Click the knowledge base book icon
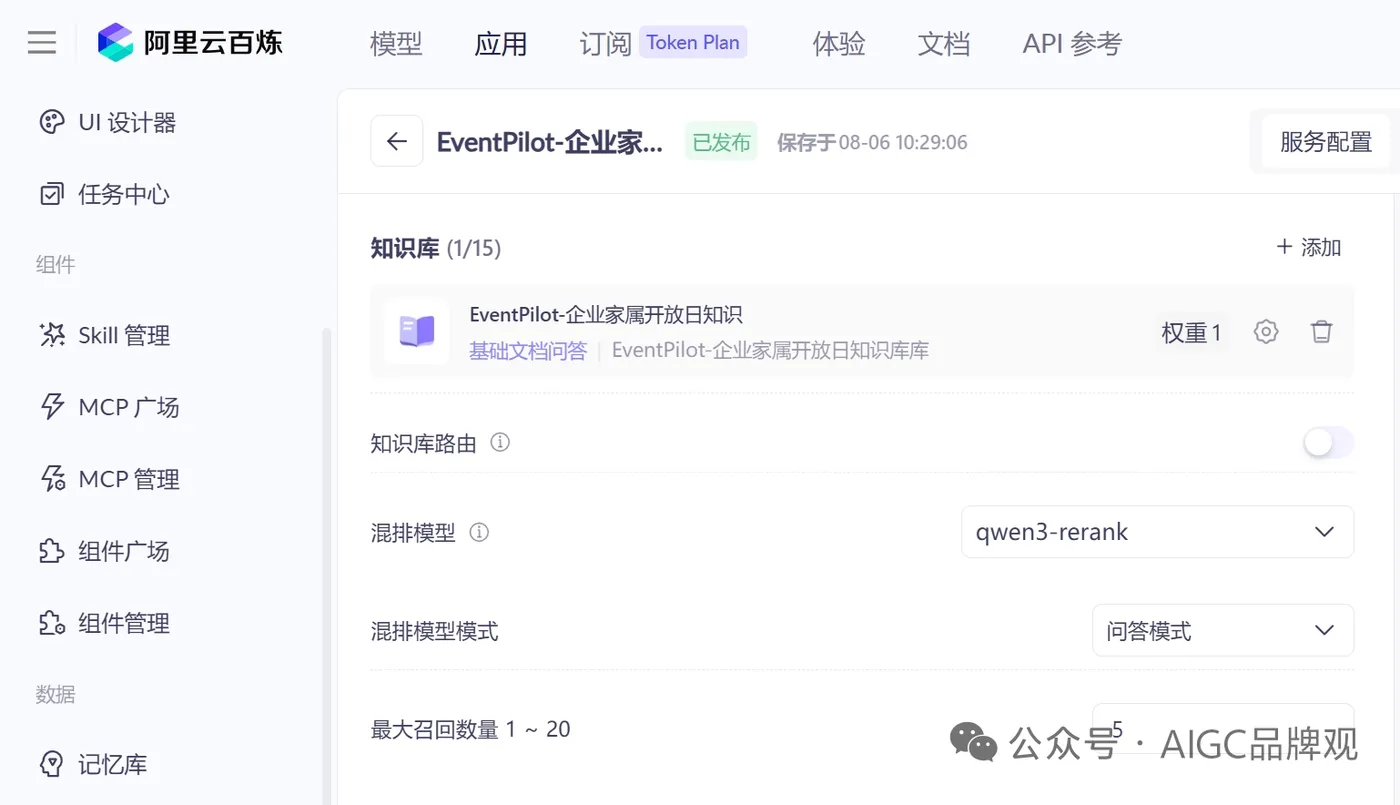The image size is (1400, 805). [416, 331]
